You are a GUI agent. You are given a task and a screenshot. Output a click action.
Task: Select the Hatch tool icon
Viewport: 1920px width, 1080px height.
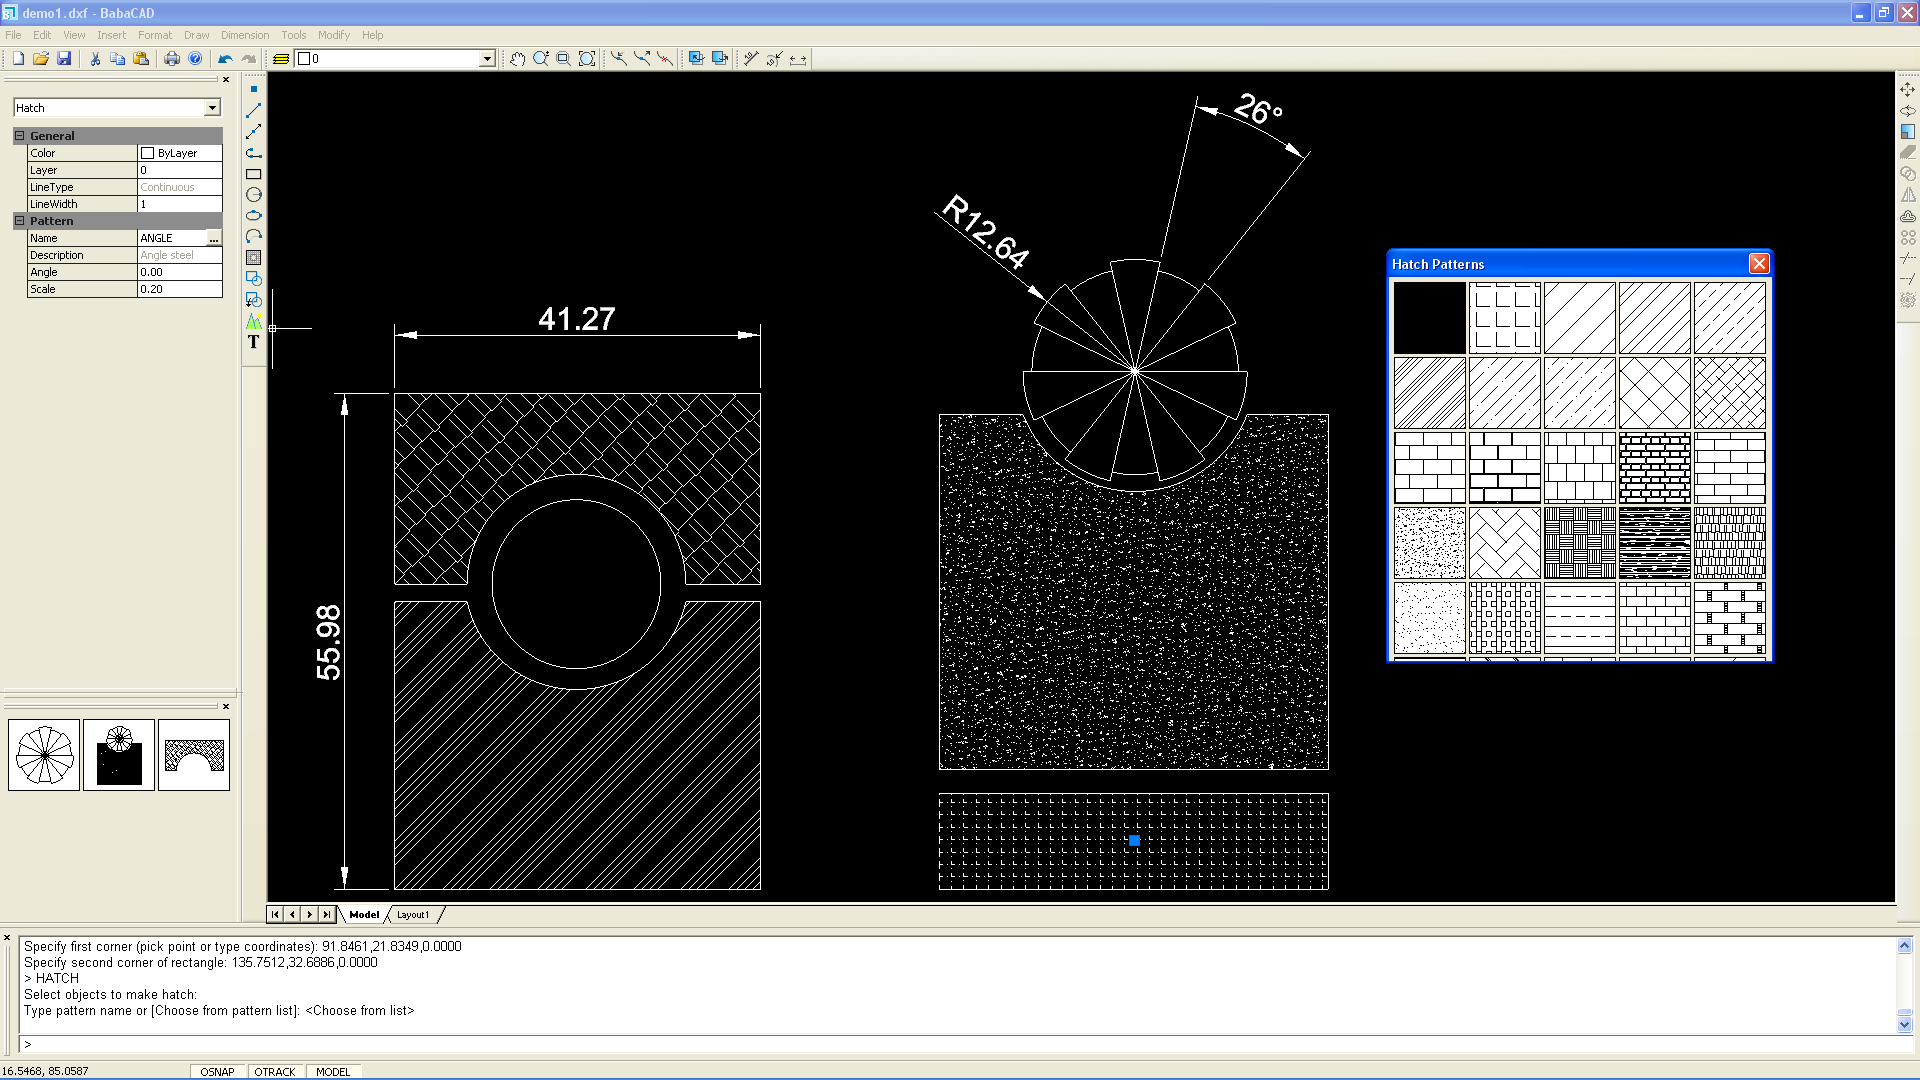pos(254,258)
